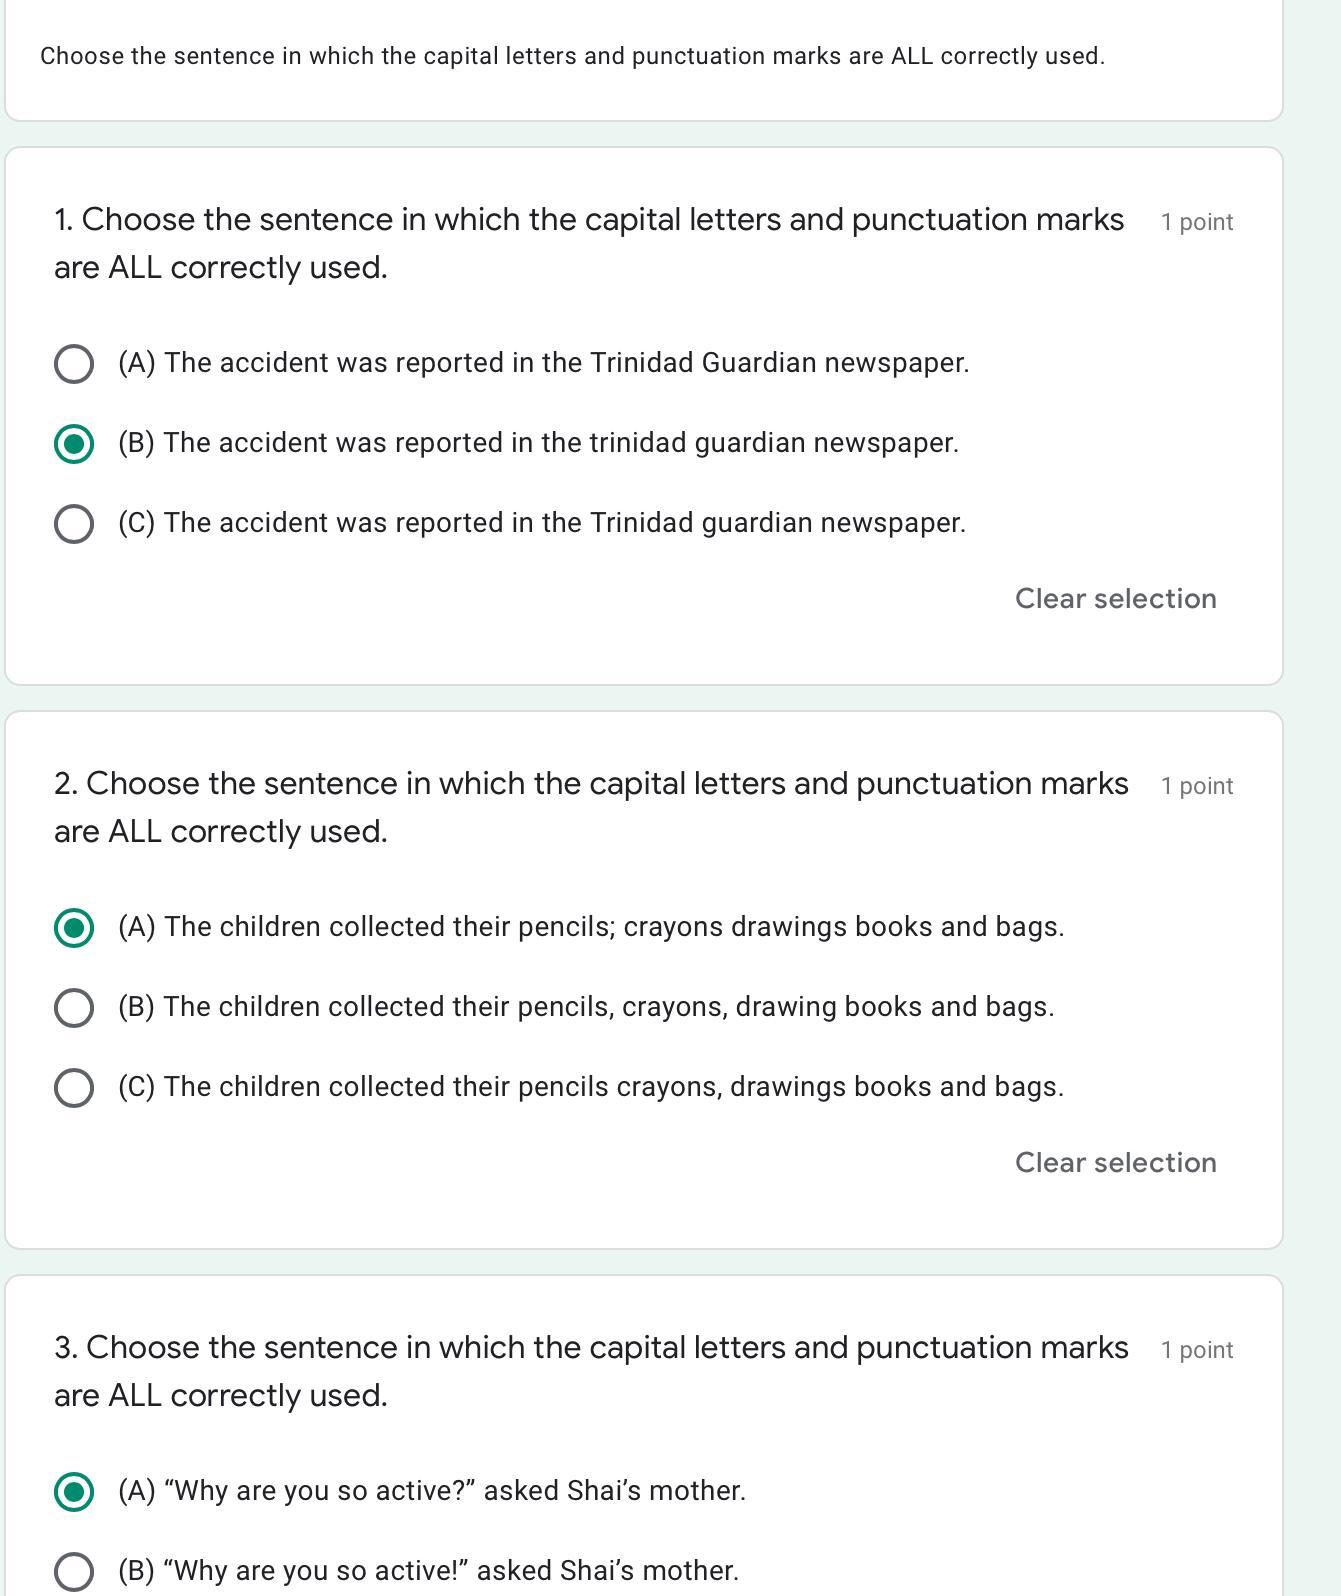Select radio (A) "Why are you so active?"
The height and width of the screenshot is (1596, 1341).
(74, 1491)
